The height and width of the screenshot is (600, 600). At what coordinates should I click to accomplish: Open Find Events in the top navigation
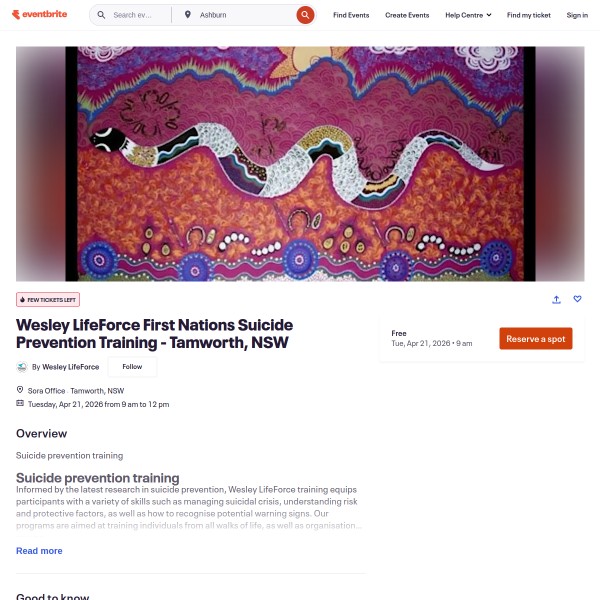tap(351, 15)
